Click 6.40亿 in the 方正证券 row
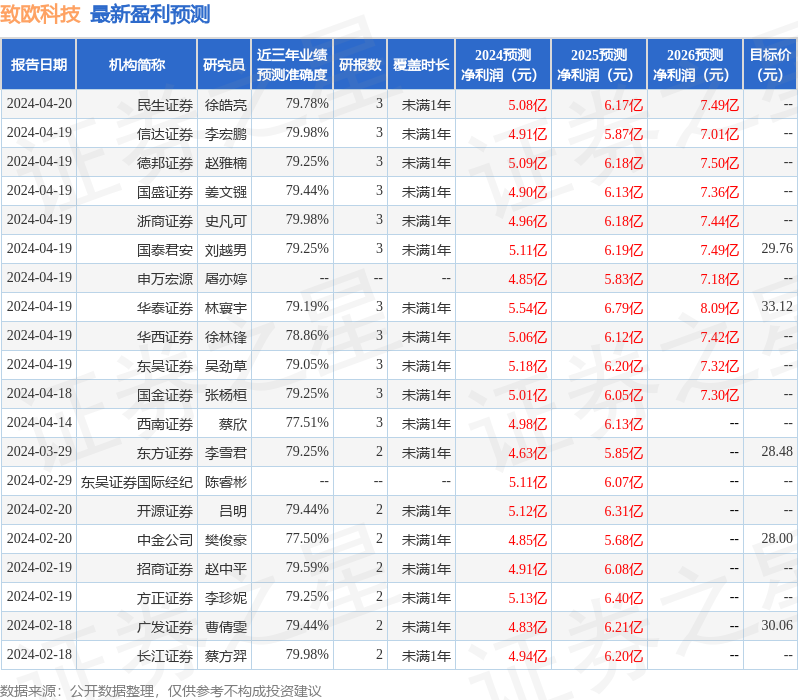Screen dimensions: 798x700 point(624,598)
